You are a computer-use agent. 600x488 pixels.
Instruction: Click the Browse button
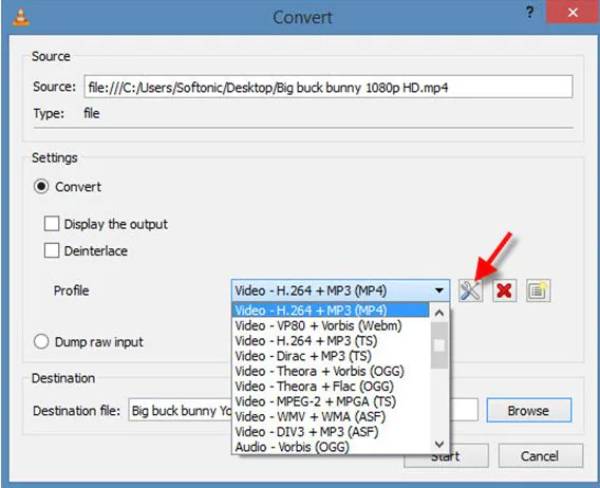pyautogui.click(x=529, y=411)
